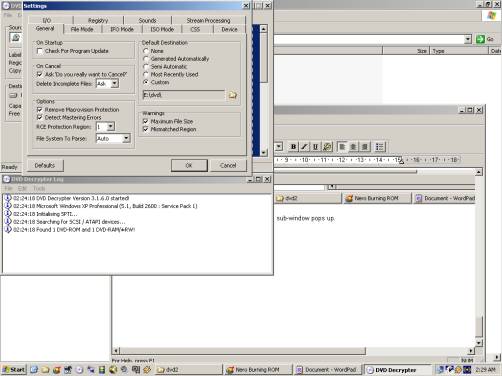The height and width of the screenshot is (376, 502).
Task: Select the General tab
Action: (x=45, y=29)
